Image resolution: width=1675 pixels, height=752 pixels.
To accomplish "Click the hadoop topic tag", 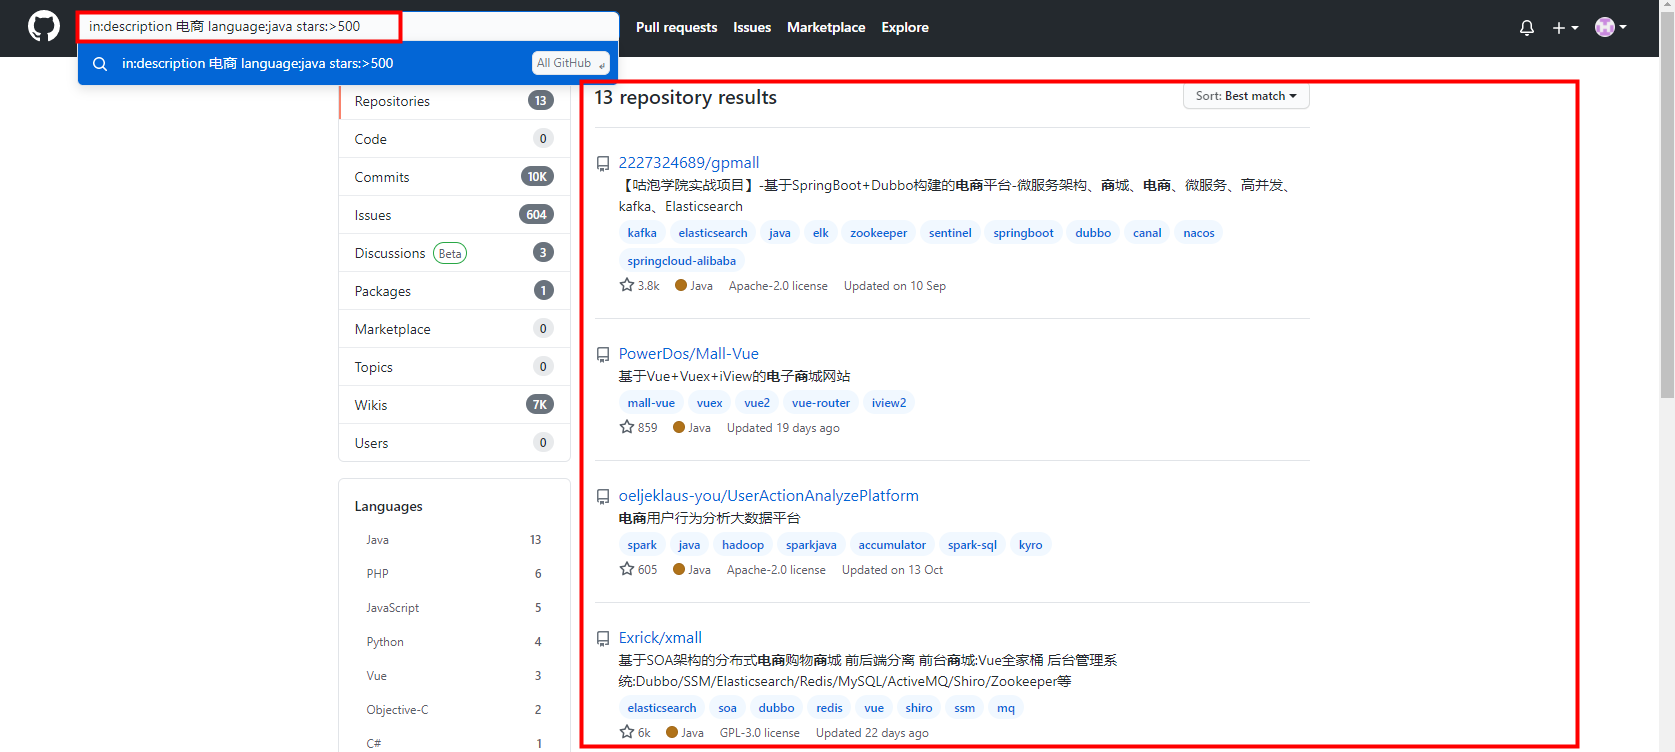I will tap(743, 545).
